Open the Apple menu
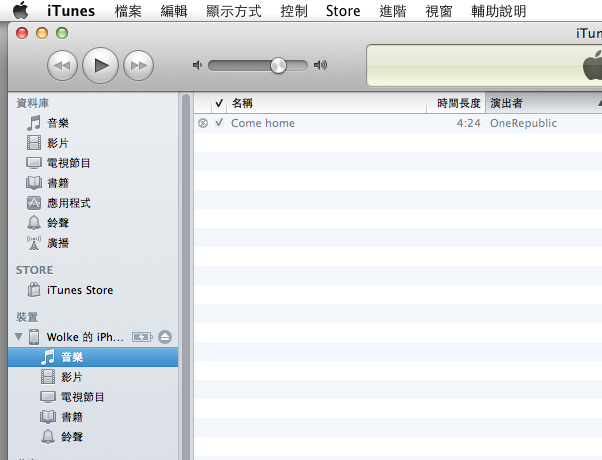The height and width of the screenshot is (460, 602). [20, 10]
